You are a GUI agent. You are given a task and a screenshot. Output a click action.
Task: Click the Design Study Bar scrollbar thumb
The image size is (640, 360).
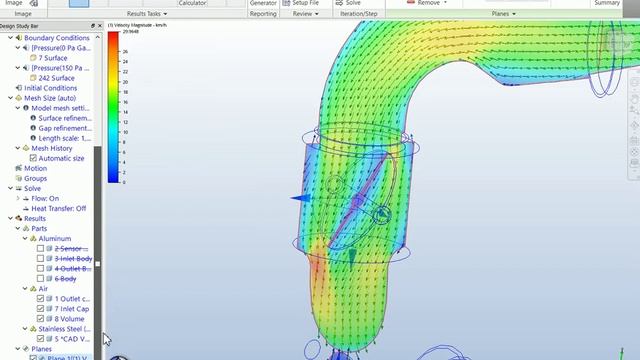tap(98, 253)
